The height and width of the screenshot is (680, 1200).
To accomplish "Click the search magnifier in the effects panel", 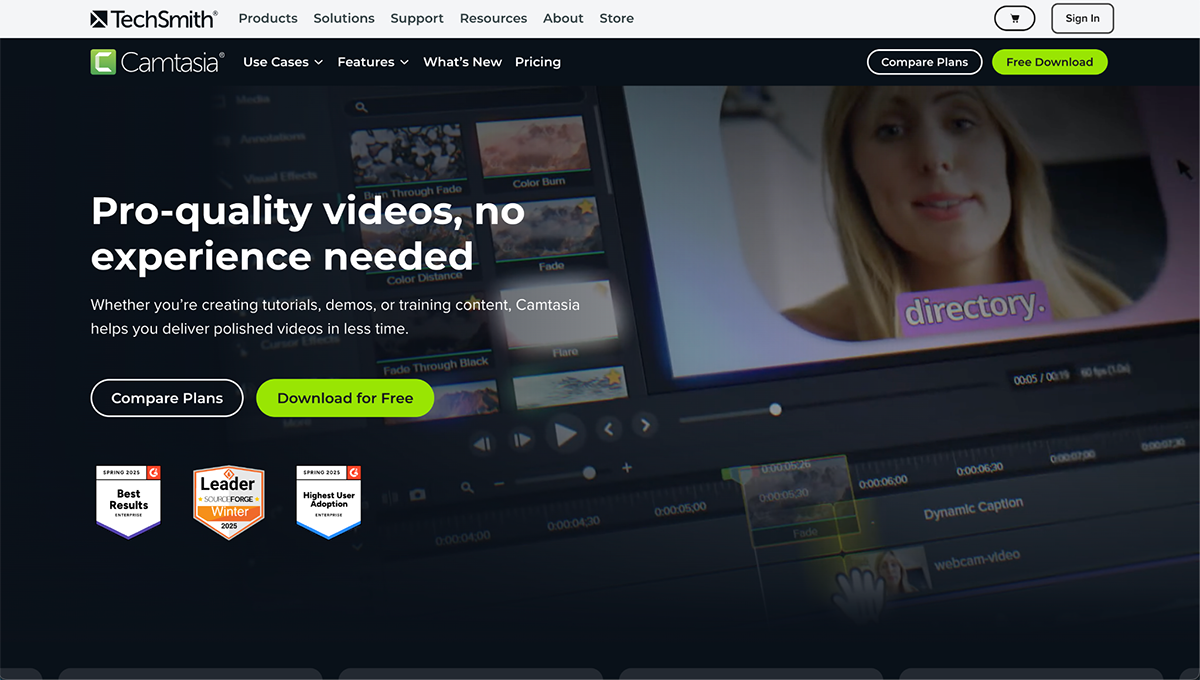I will coord(360,106).
